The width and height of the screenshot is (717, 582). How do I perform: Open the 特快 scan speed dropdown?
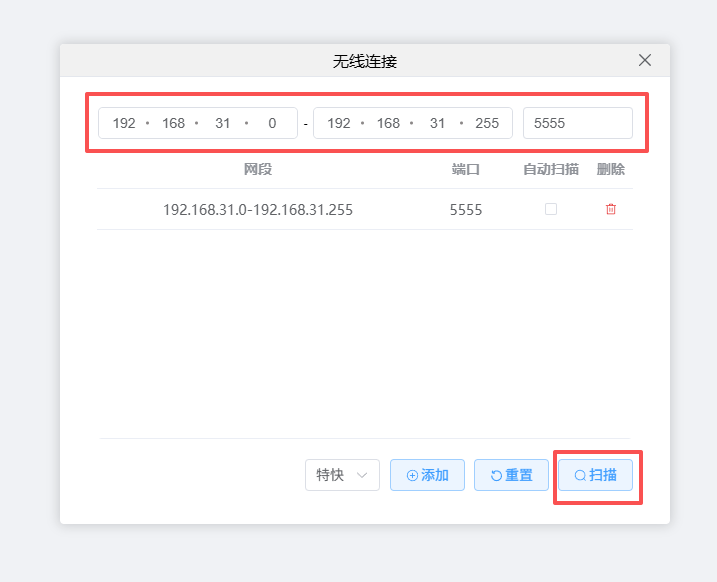click(x=342, y=475)
